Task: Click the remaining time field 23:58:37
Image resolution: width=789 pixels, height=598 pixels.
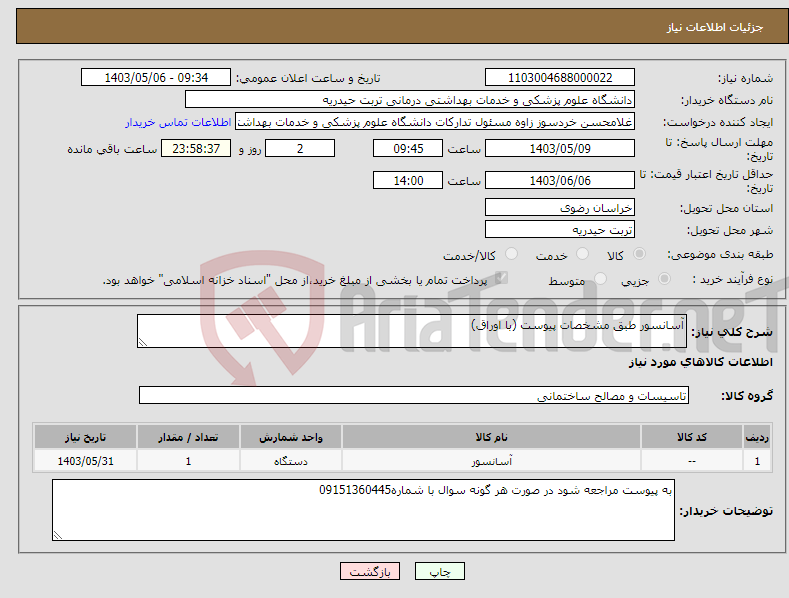Action: pyautogui.click(x=196, y=148)
